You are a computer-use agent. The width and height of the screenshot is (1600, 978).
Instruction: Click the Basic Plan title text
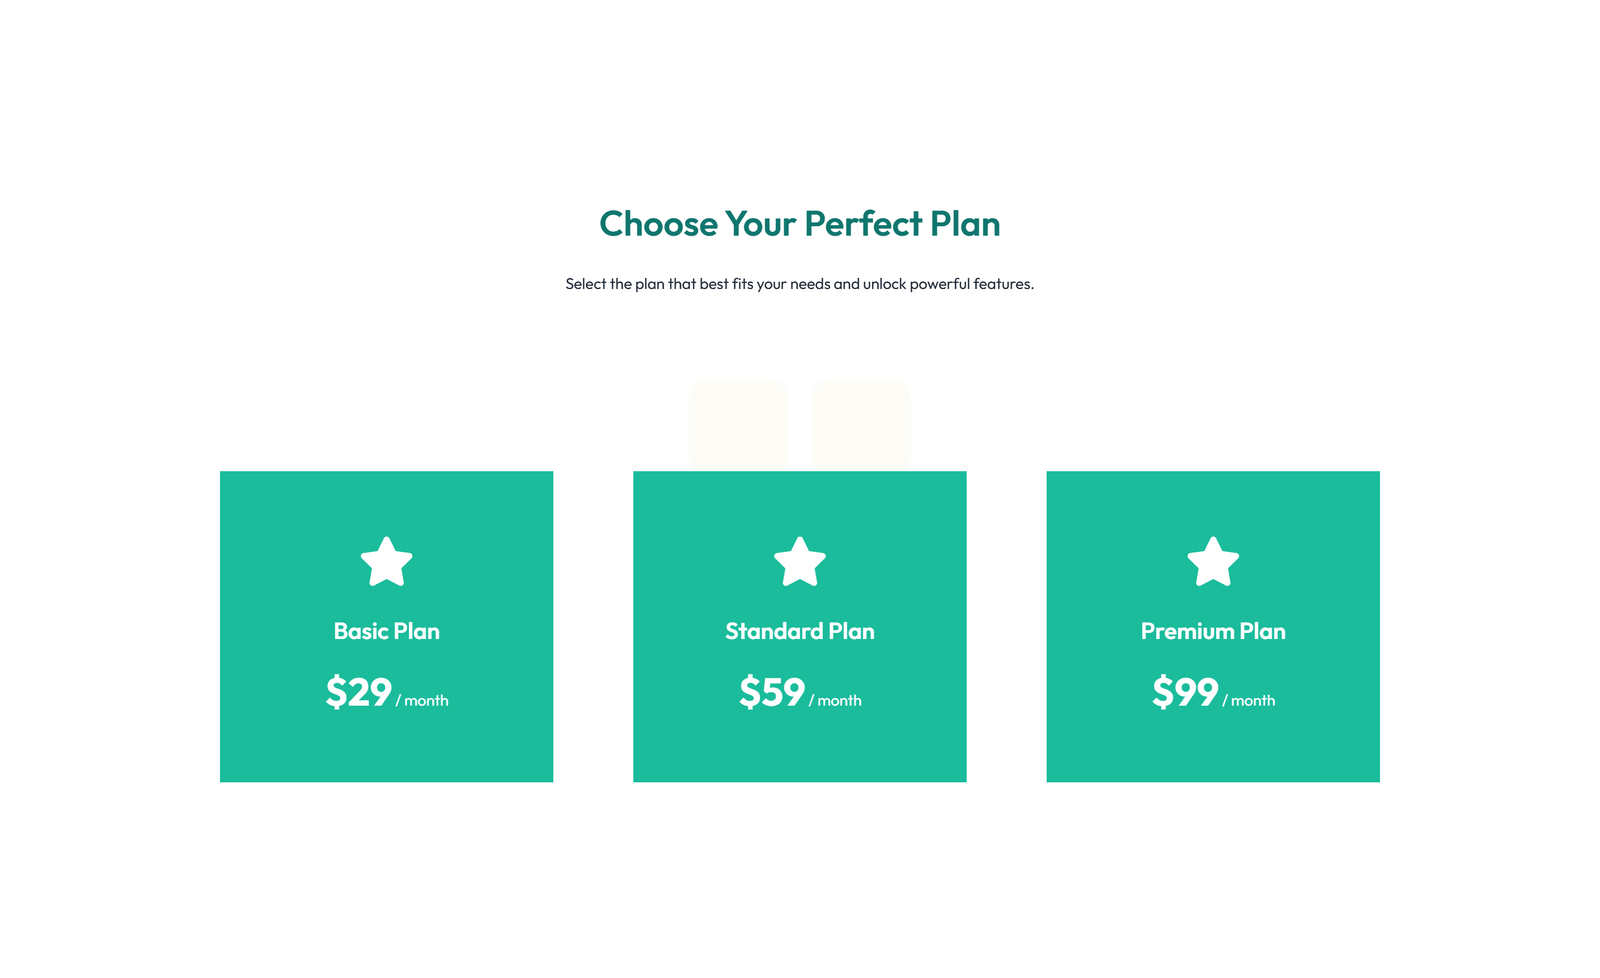point(387,631)
